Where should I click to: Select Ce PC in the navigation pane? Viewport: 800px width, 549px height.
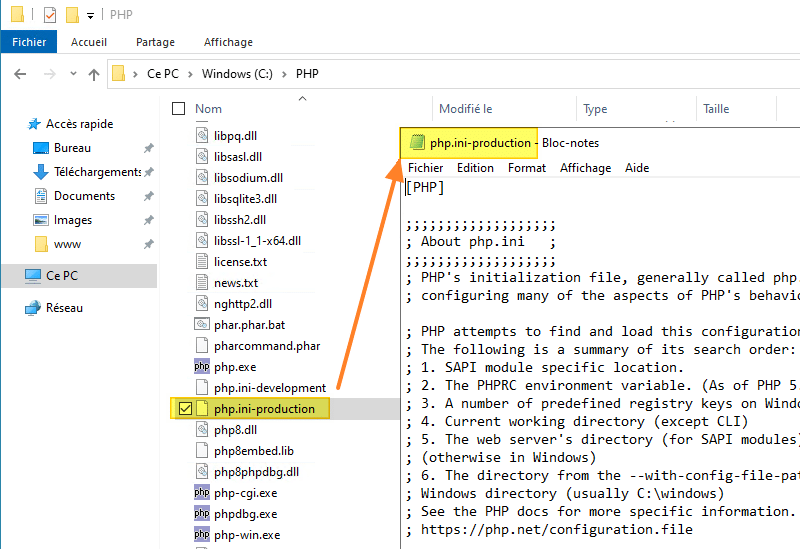tap(61, 275)
